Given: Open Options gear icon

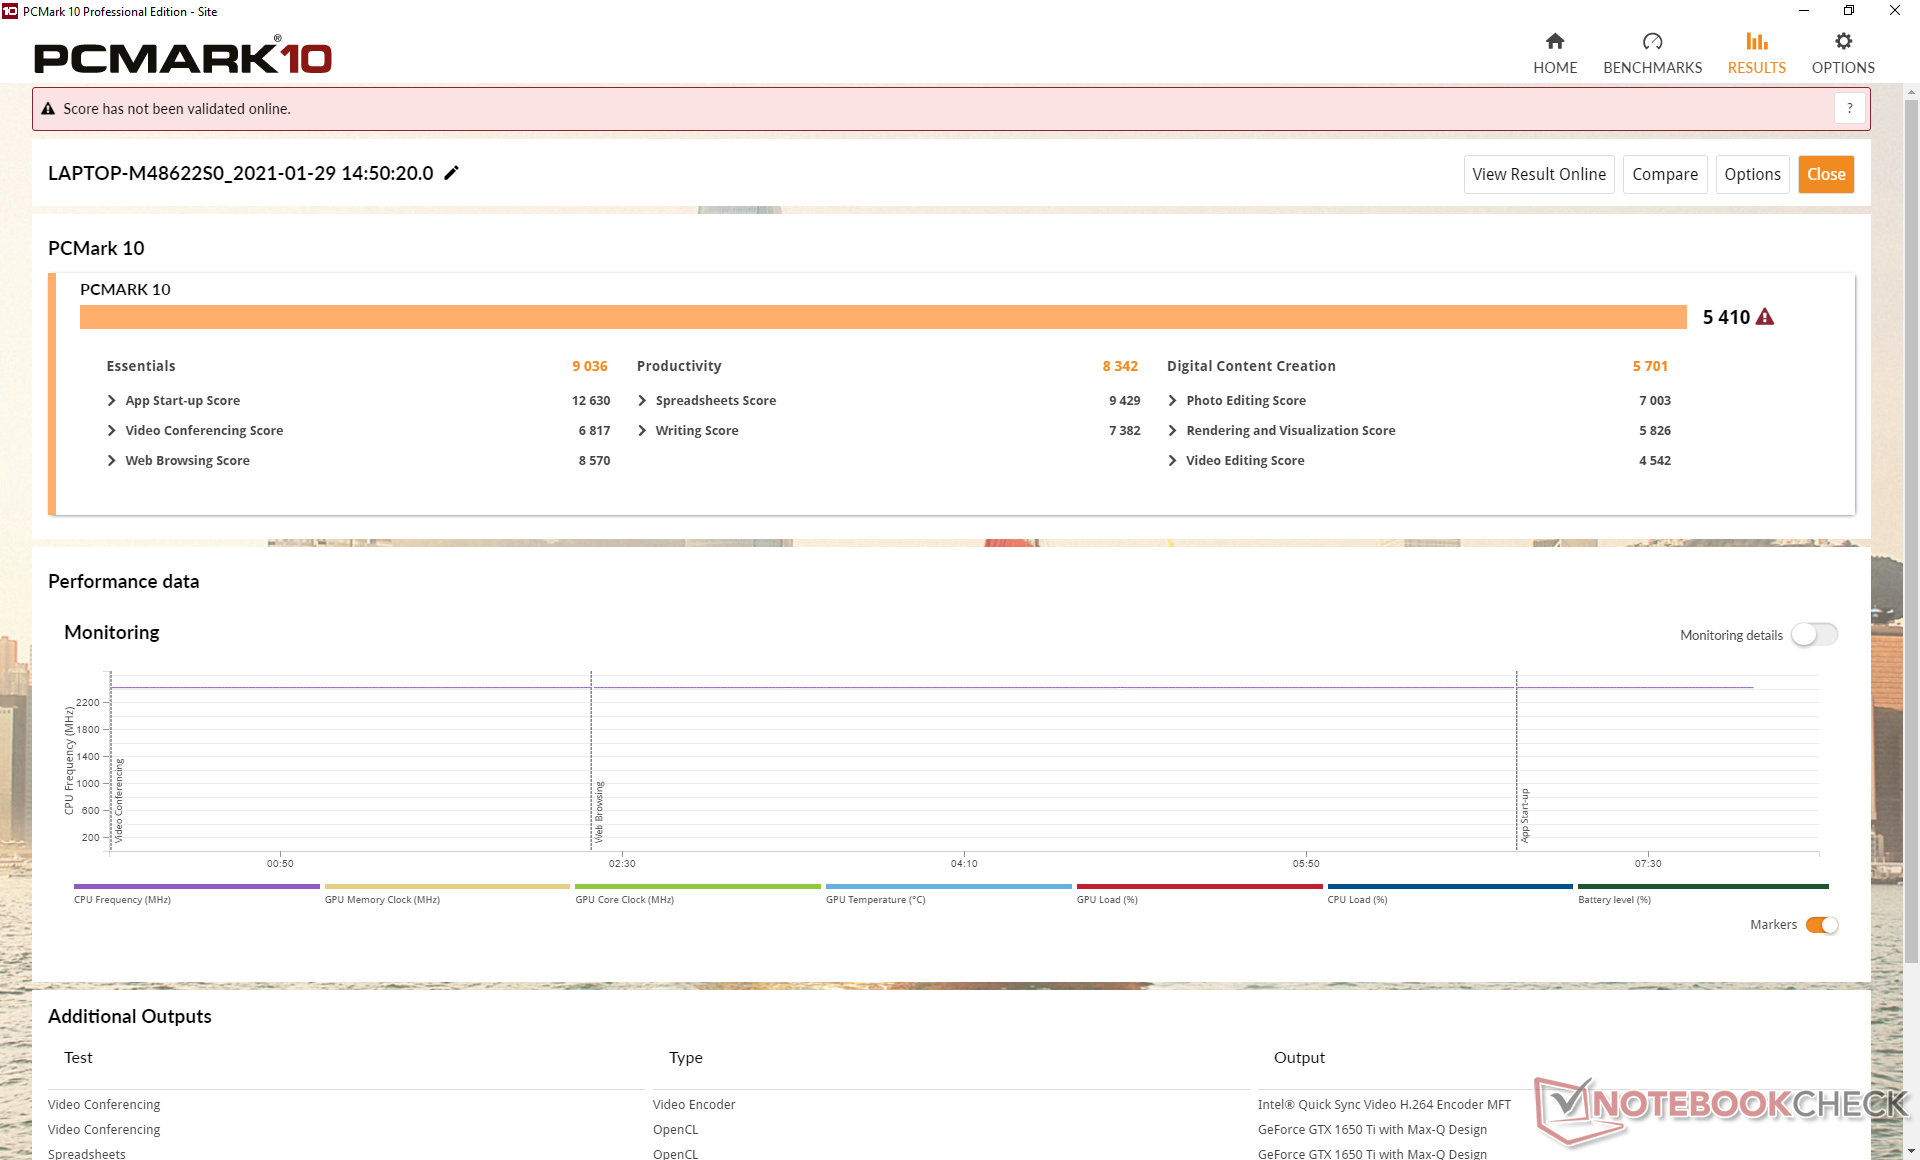Looking at the screenshot, I should (1843, 42).
